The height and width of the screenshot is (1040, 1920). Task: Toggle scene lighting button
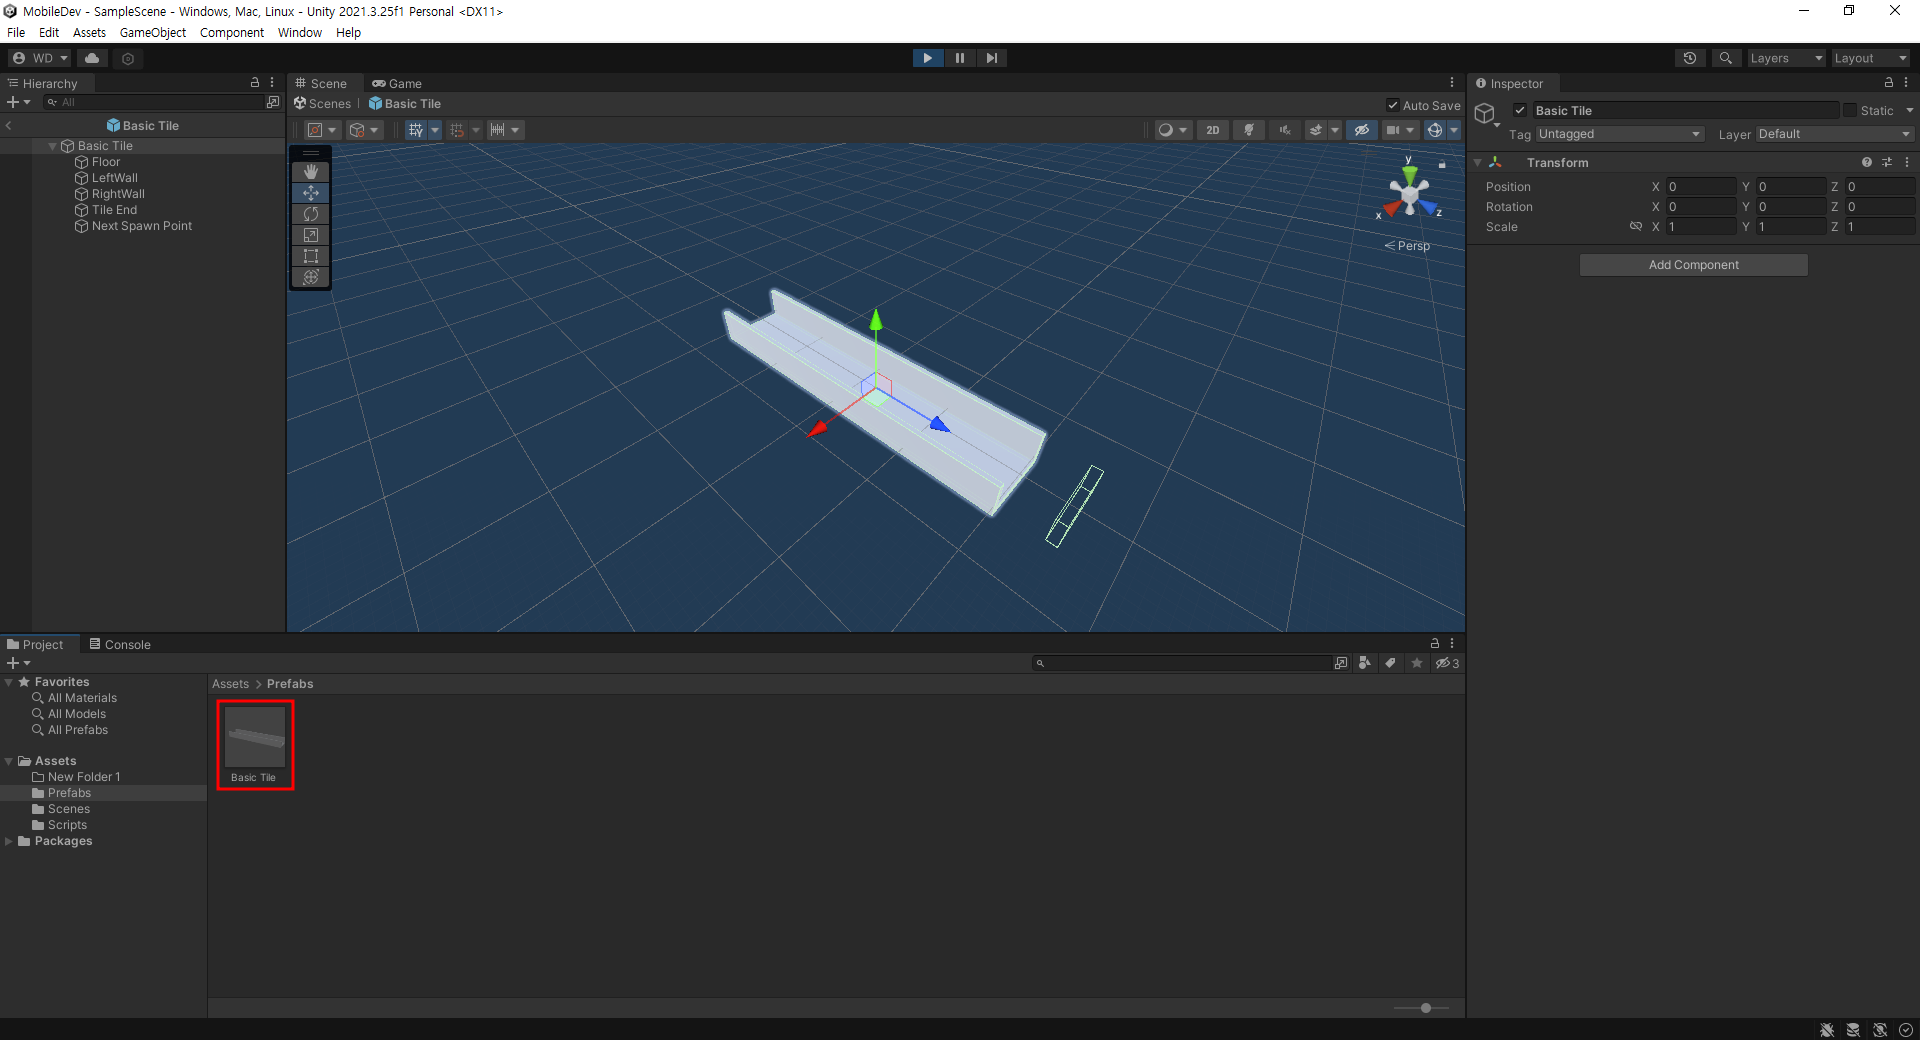coord(1249,130)
